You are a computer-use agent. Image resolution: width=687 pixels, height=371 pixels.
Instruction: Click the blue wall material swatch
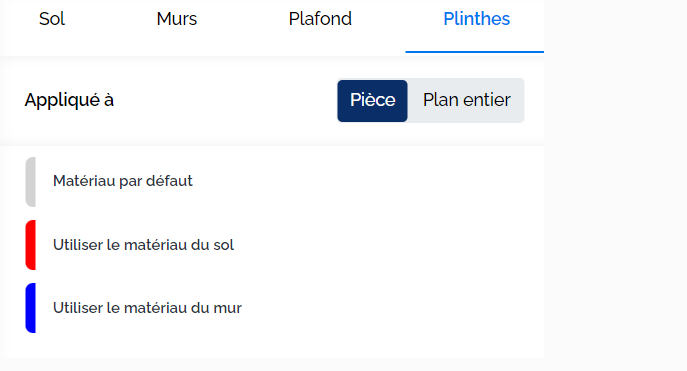point(31,308)
